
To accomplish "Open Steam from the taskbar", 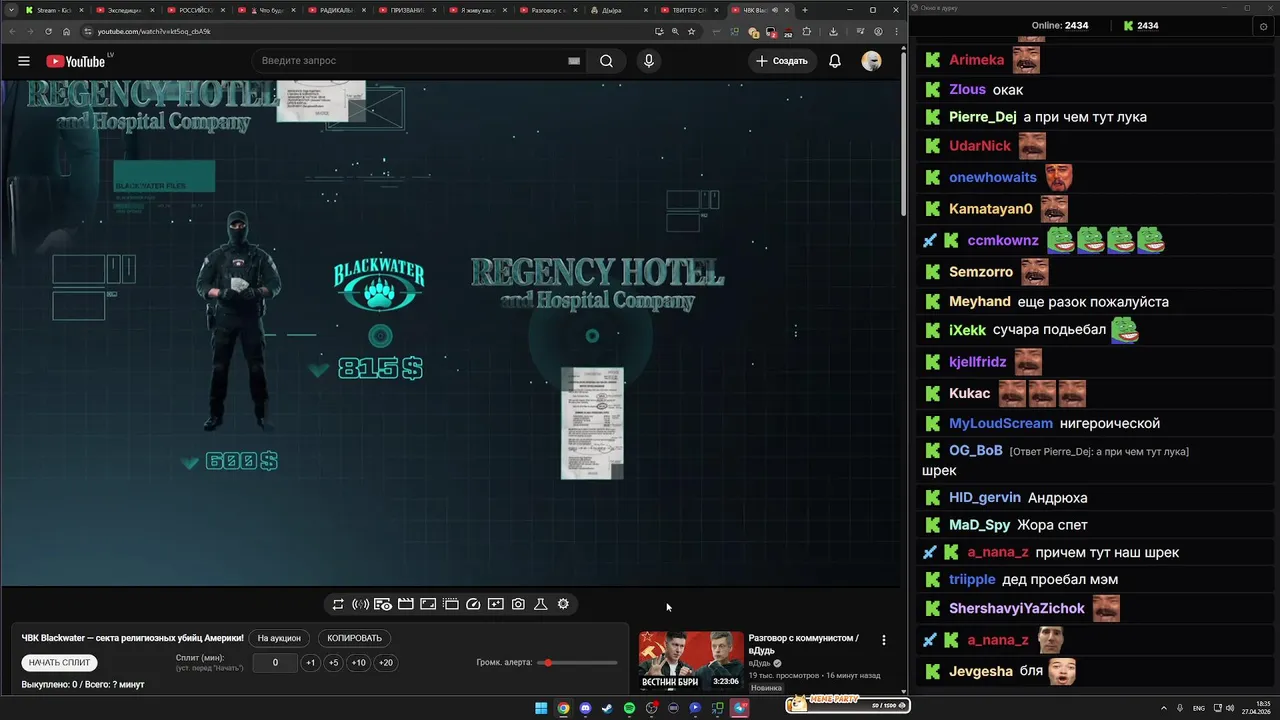I will point(607,708).
